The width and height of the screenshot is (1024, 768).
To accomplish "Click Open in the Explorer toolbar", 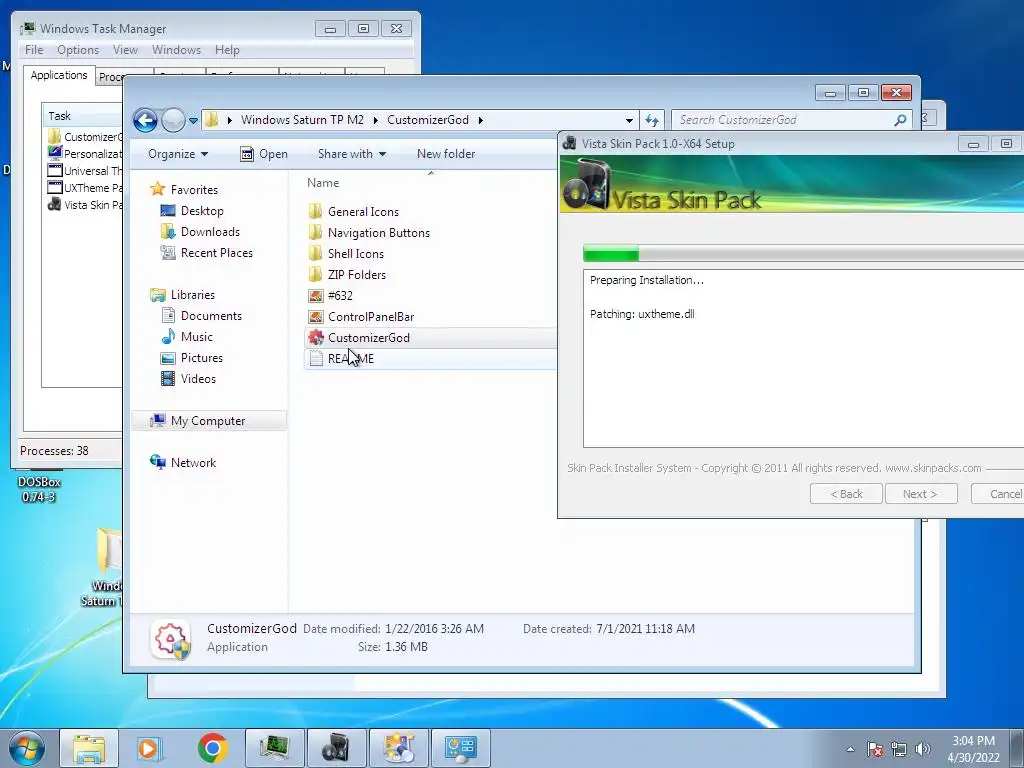I will [x=264, y=154].
